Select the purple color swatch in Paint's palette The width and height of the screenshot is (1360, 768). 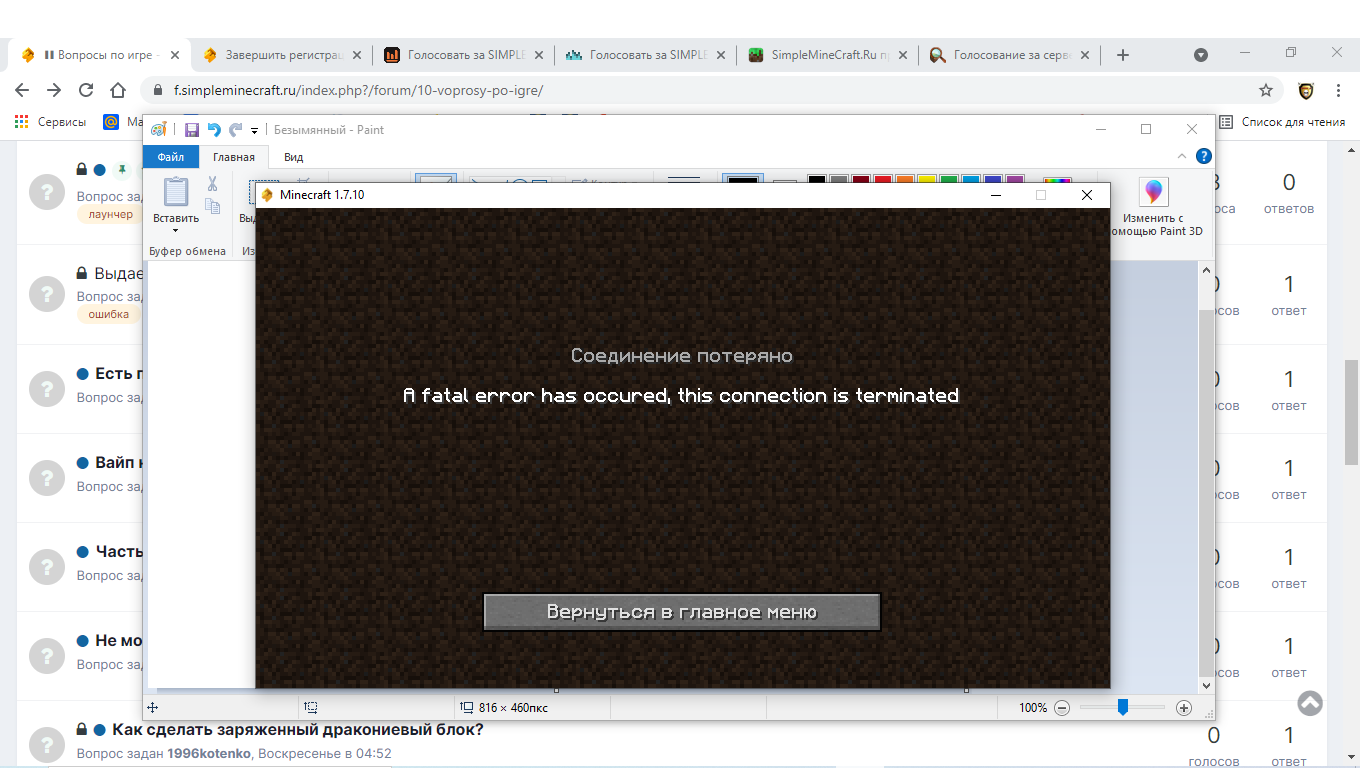click(x=1015, y=180)
